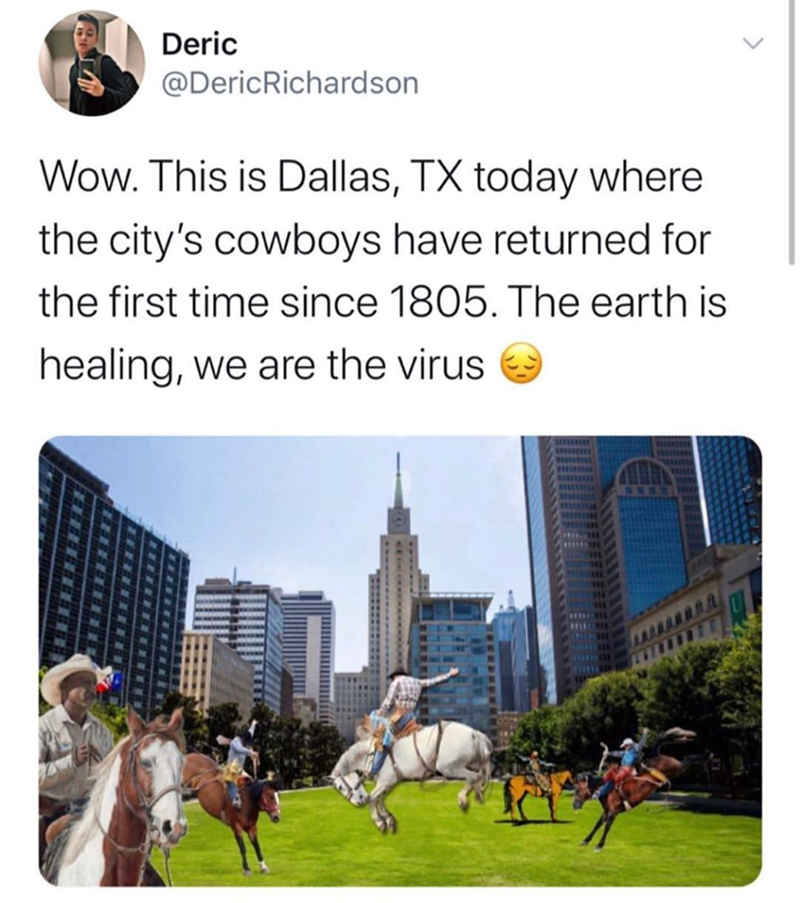Open Deric's round profile photo

tap(92, 62)
